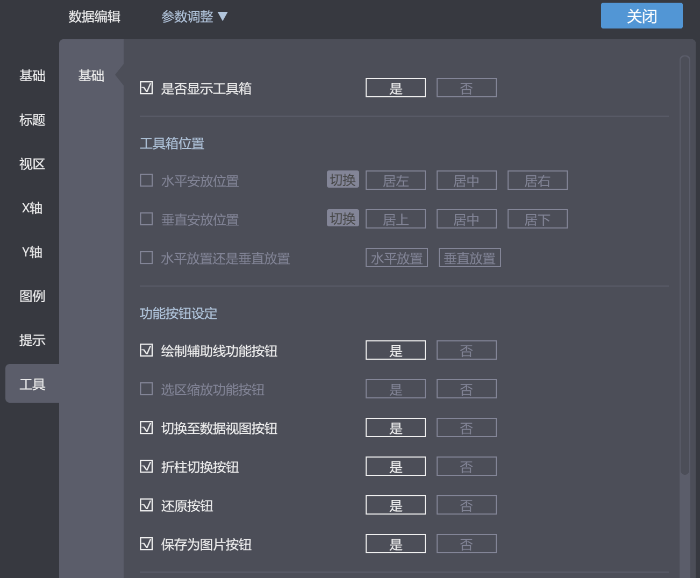Click 切换 button for 水平安放位置
The width and height of the screenshot is (700, 578).
(x=343, y=179)
